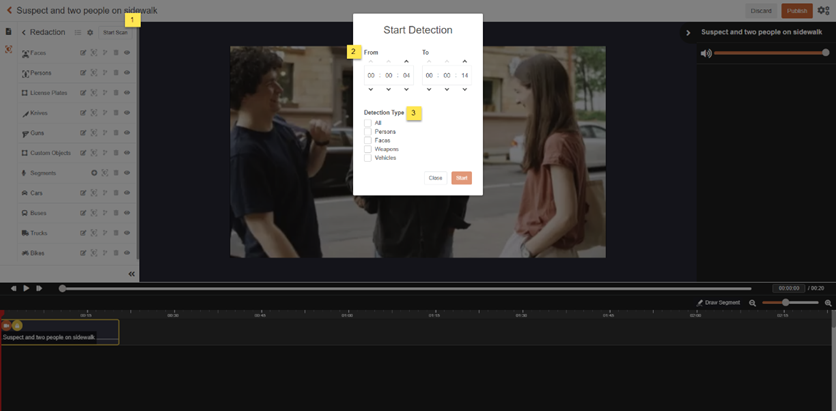Tick the Weapons detection checkbox
The height and width of the screenshot is (411, 836).
tap(368, 149)
